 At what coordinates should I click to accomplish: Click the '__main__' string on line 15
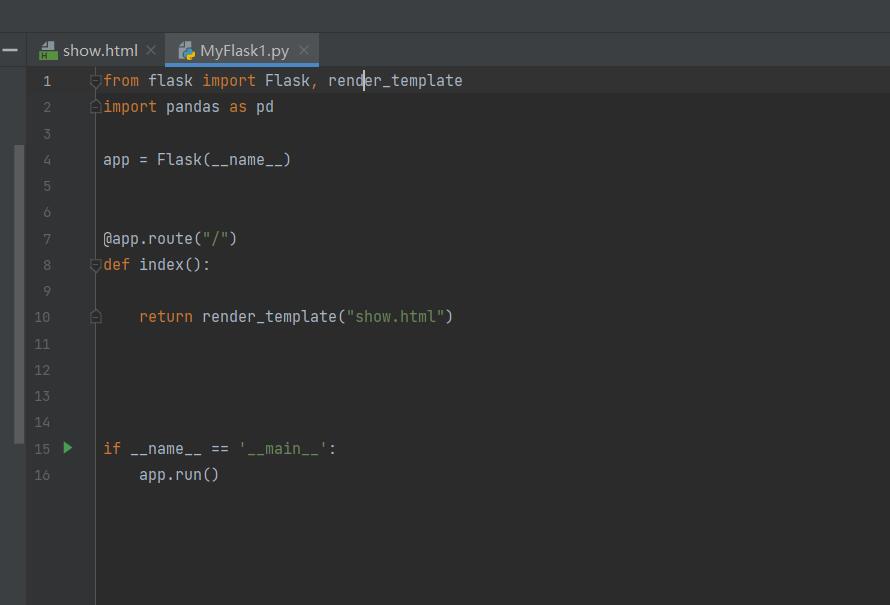click(283, 449)
